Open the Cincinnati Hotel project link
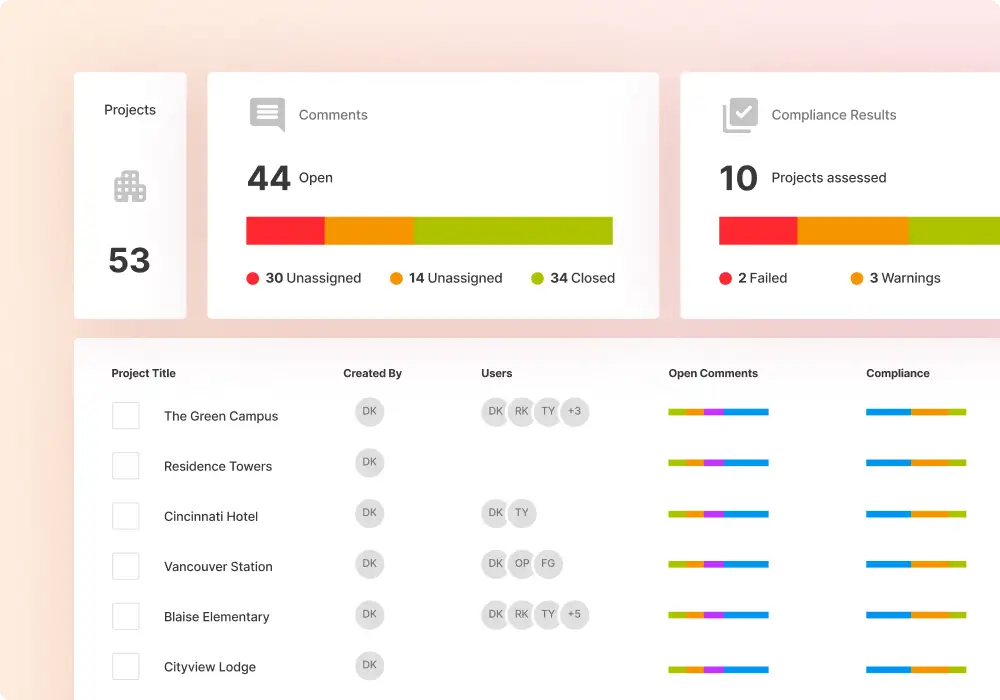Image resolution: width=1000 pixels, height=700 pixels. pos(211,517)
